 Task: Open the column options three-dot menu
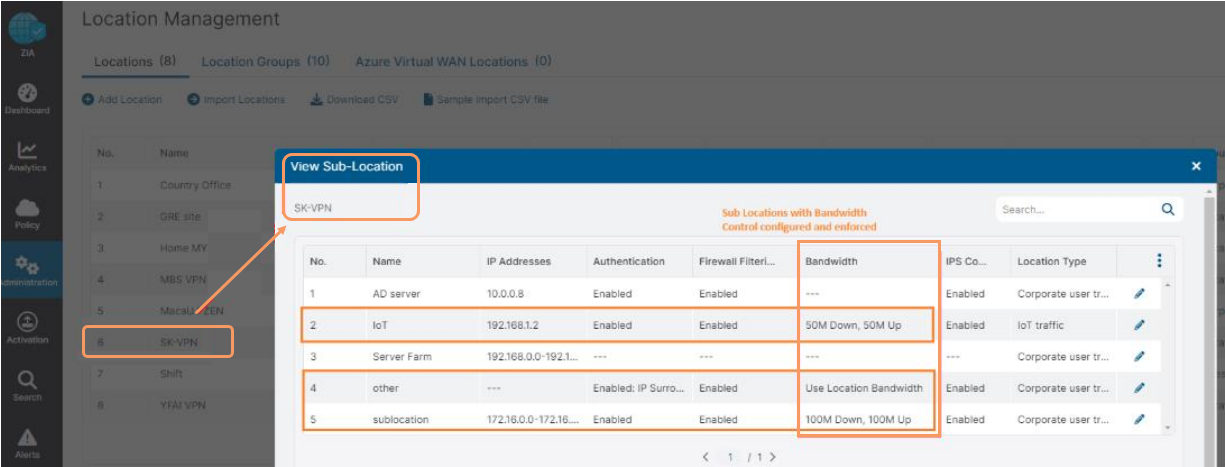click(1159, 261)
